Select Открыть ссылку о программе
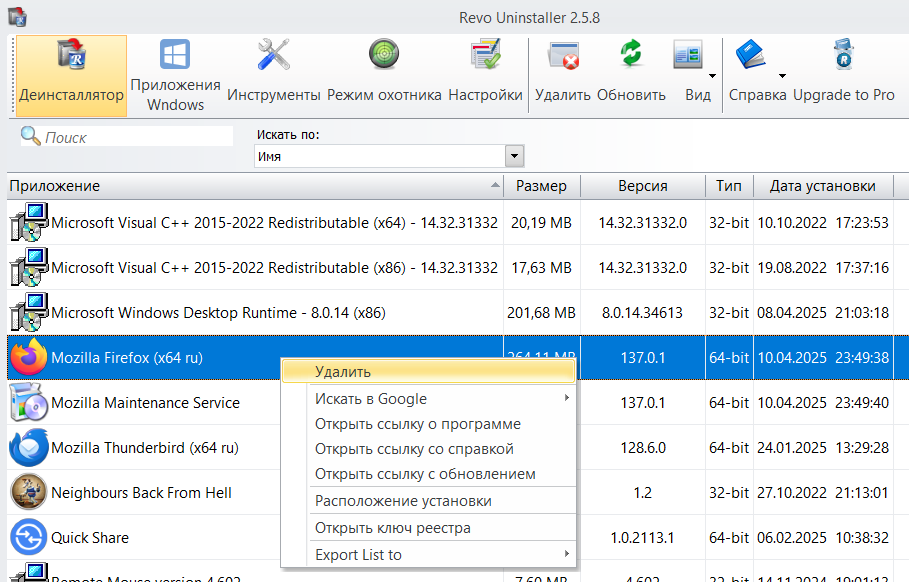Screen dimensions: 909x582 (428, 424)
